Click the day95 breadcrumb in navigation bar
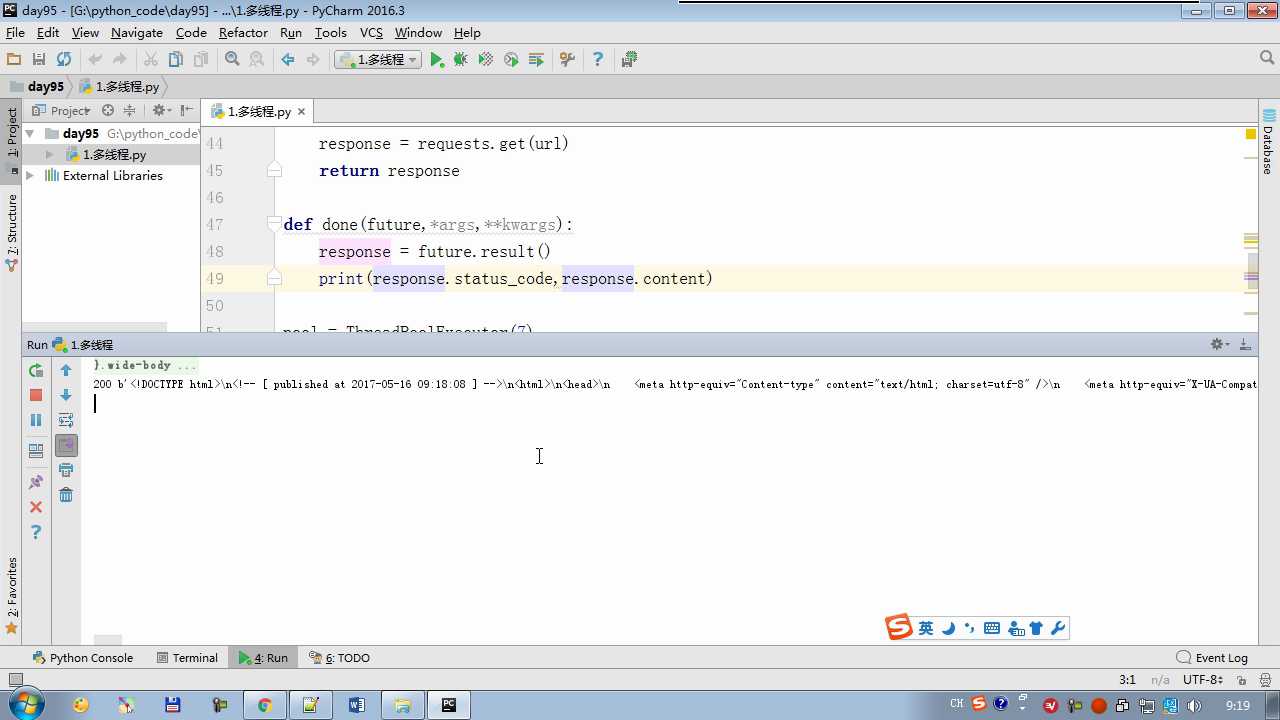The image size is (1280, 720). pyautogui.click(x=36, y=87)
